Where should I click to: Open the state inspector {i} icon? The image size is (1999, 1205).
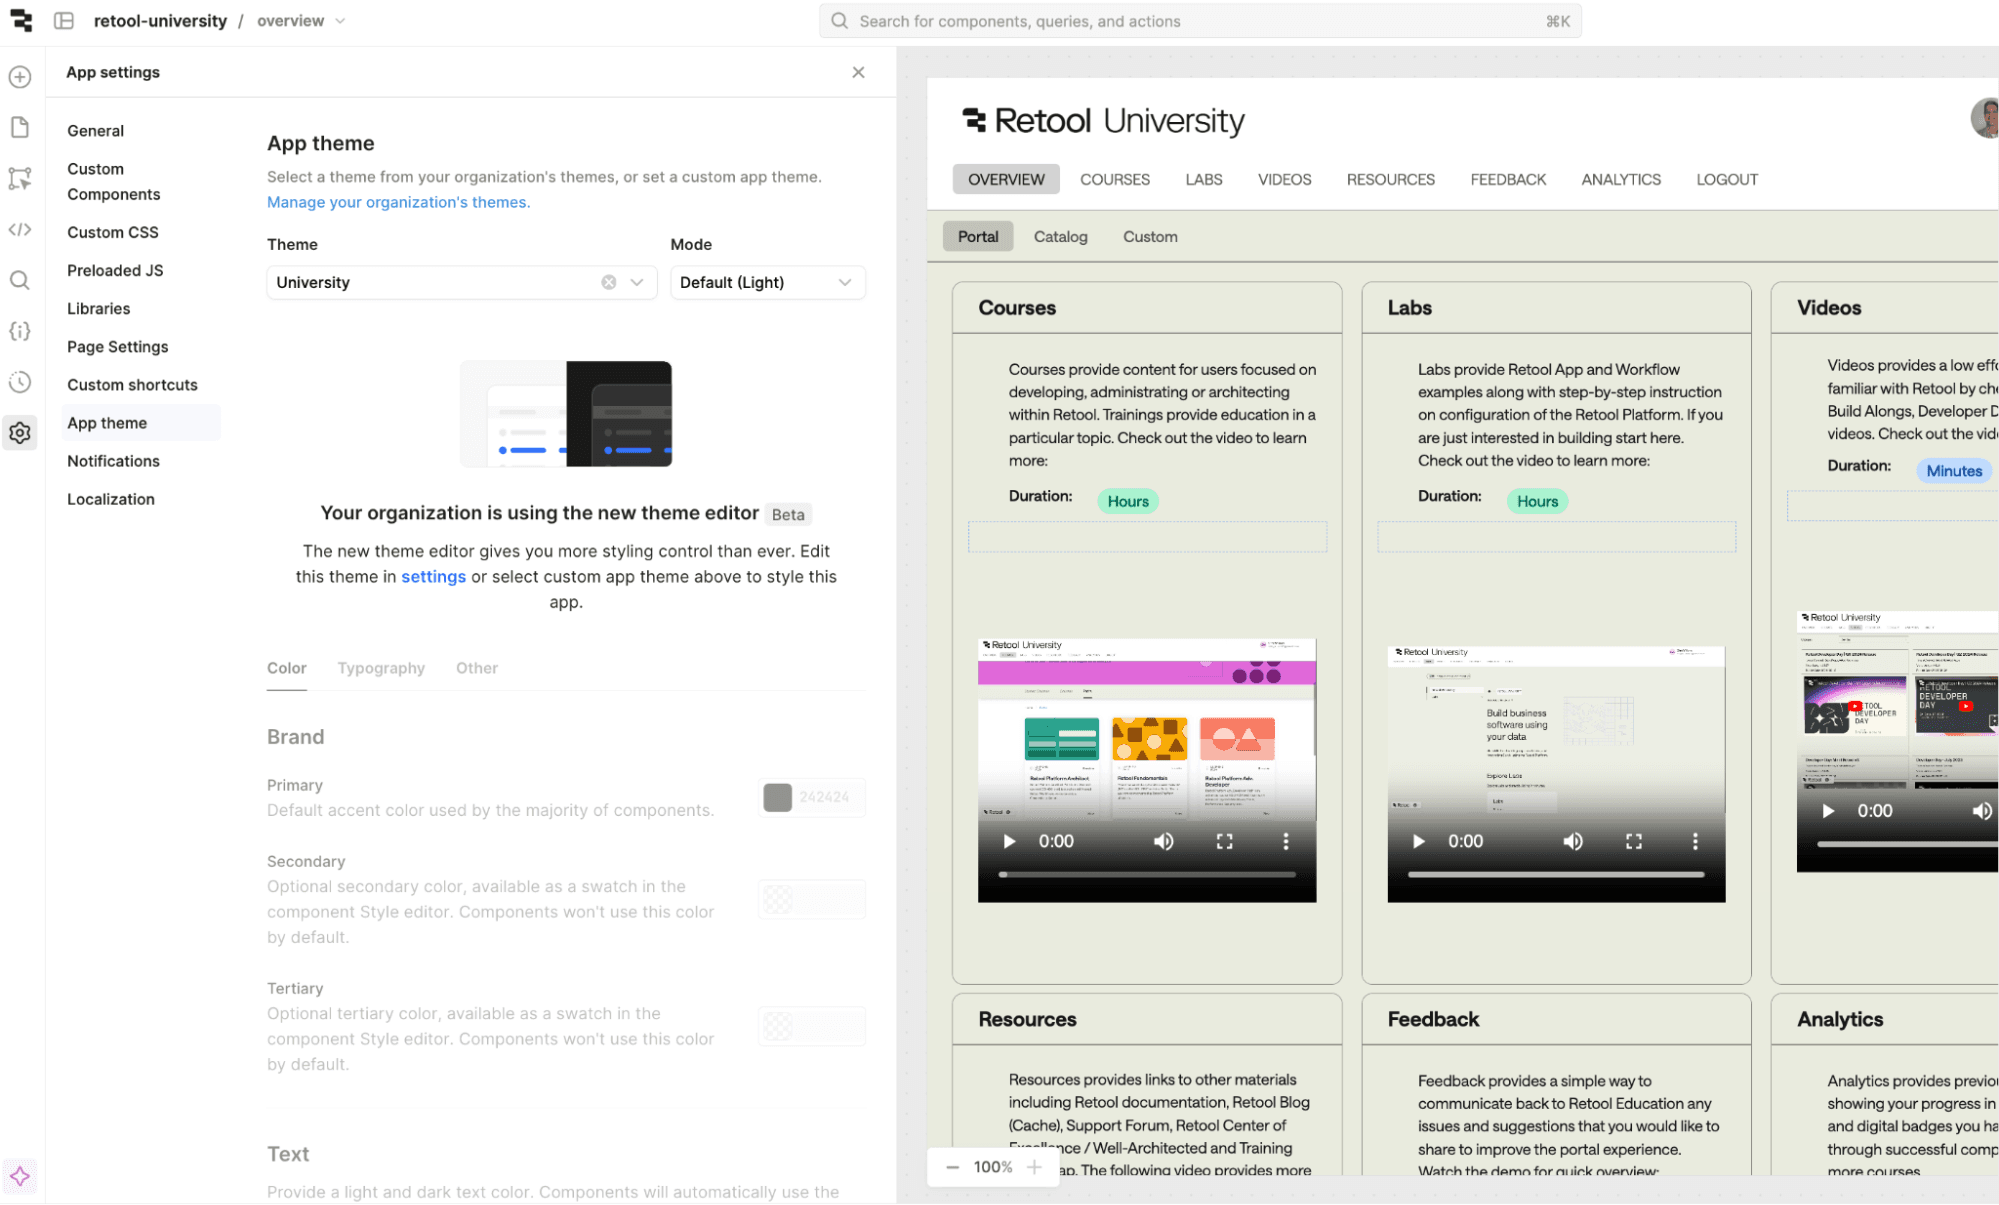(20, 331)
